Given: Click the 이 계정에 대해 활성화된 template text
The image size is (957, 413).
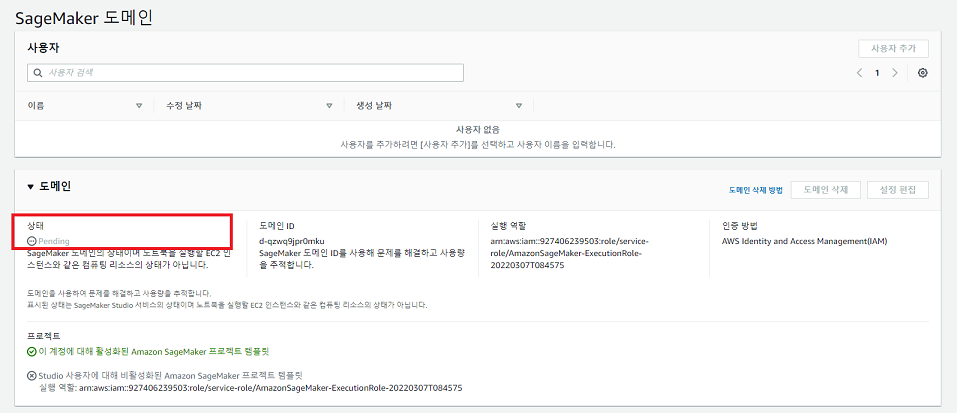Looking at the screenshot, I should pyautogui.click(x=154, y=351).
